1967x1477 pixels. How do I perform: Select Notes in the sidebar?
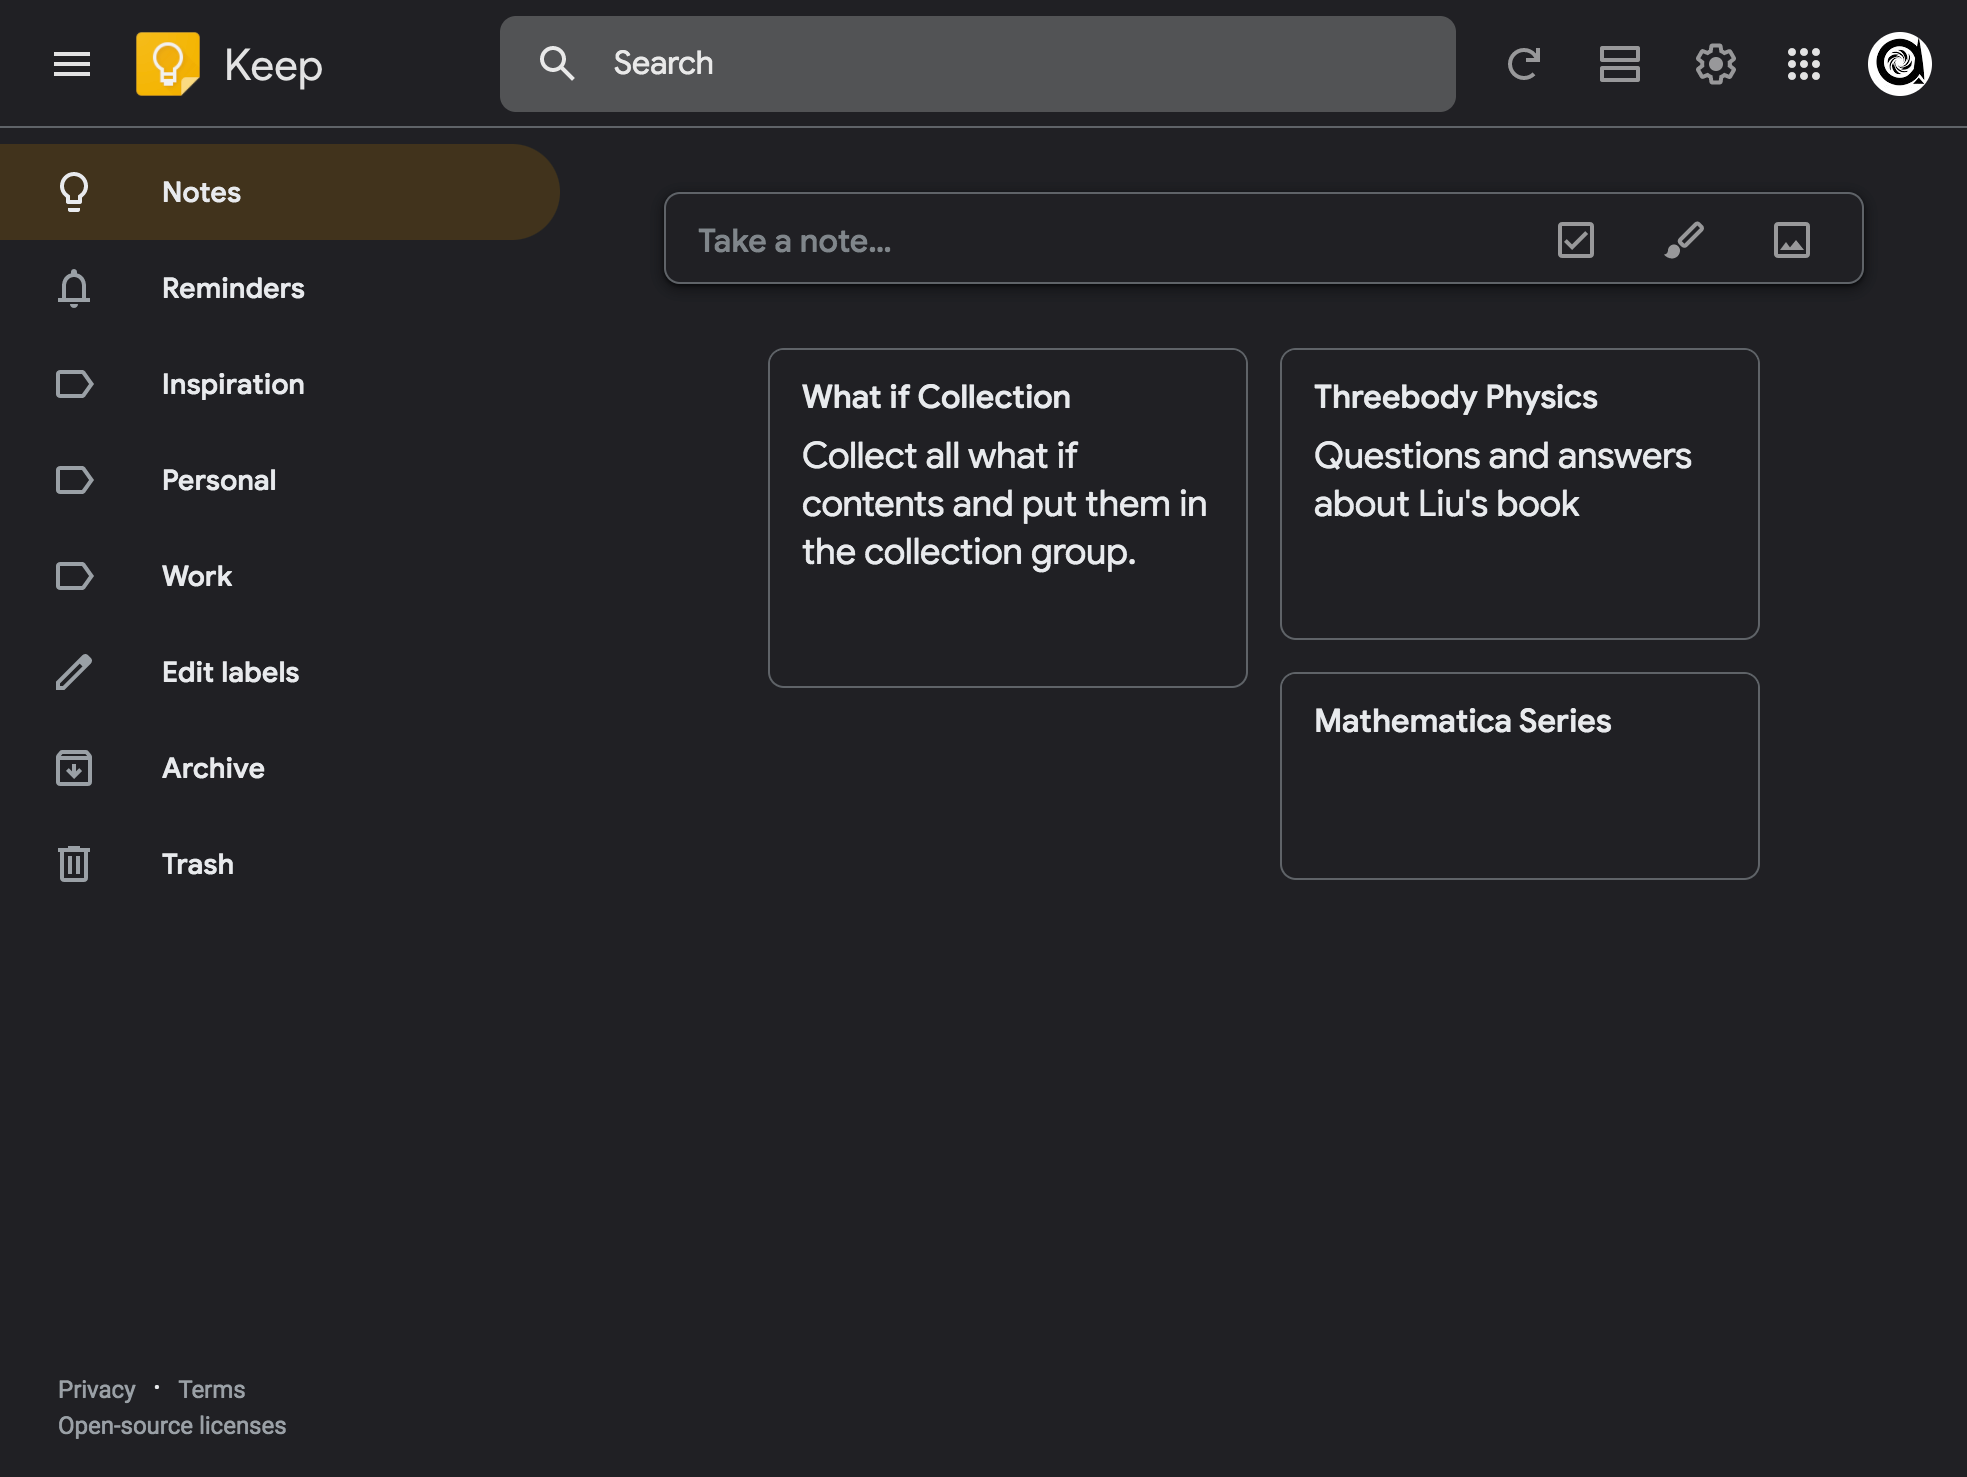click(201, 192)
